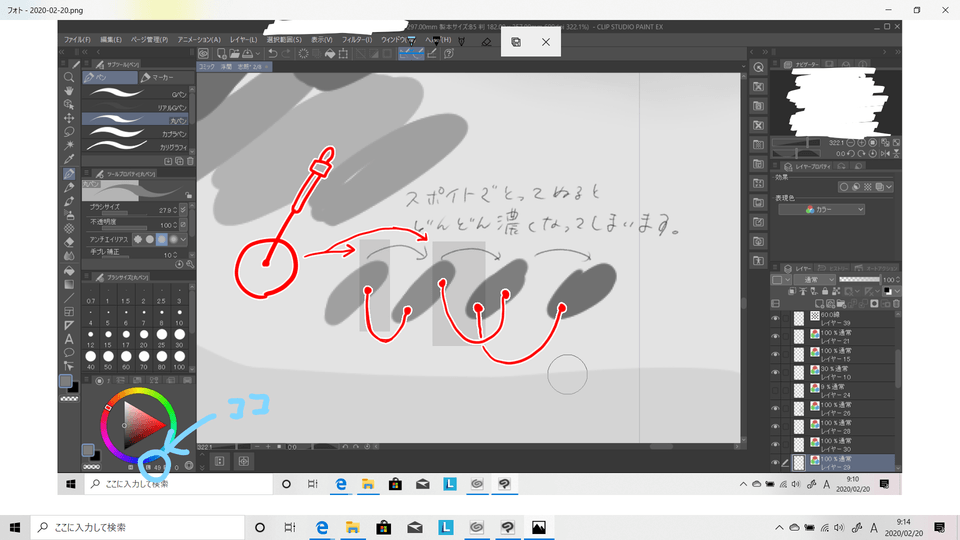Select the Balloon tool

[69, 353]
